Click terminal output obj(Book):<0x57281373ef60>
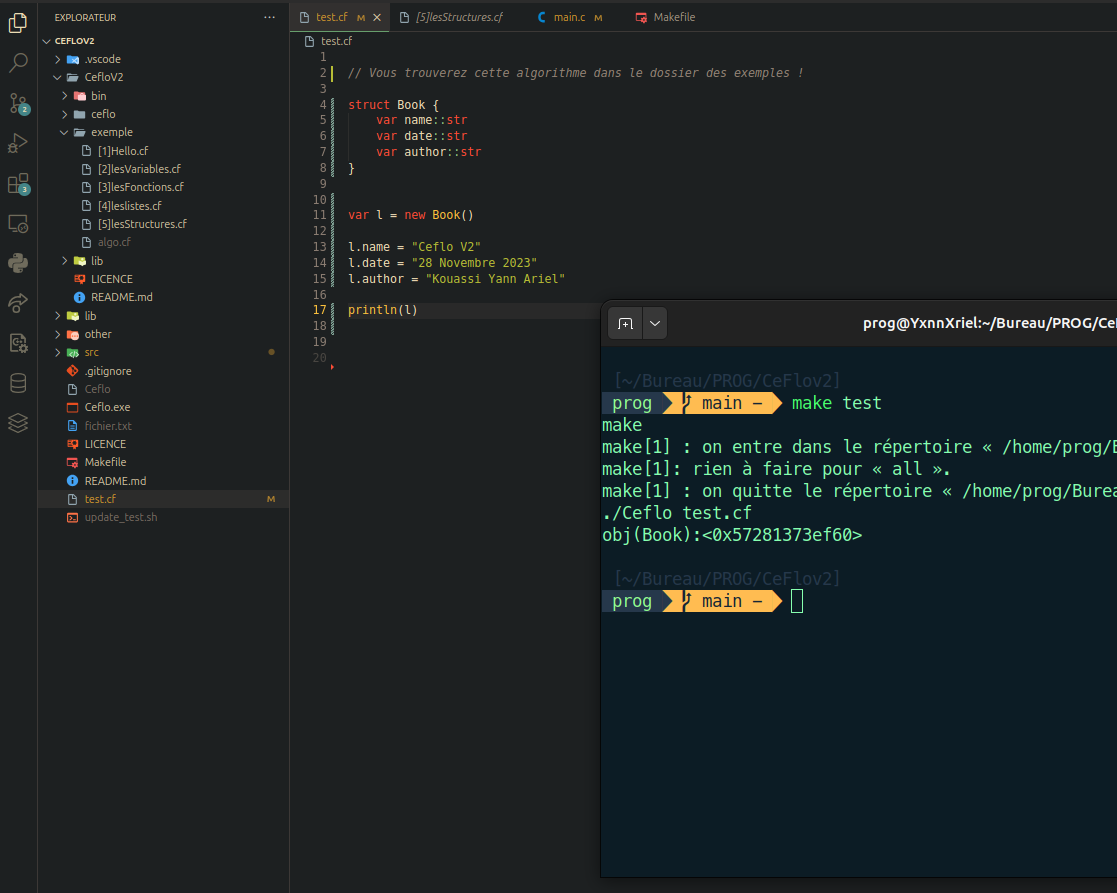1117x893 pixels. pos(732,535)
